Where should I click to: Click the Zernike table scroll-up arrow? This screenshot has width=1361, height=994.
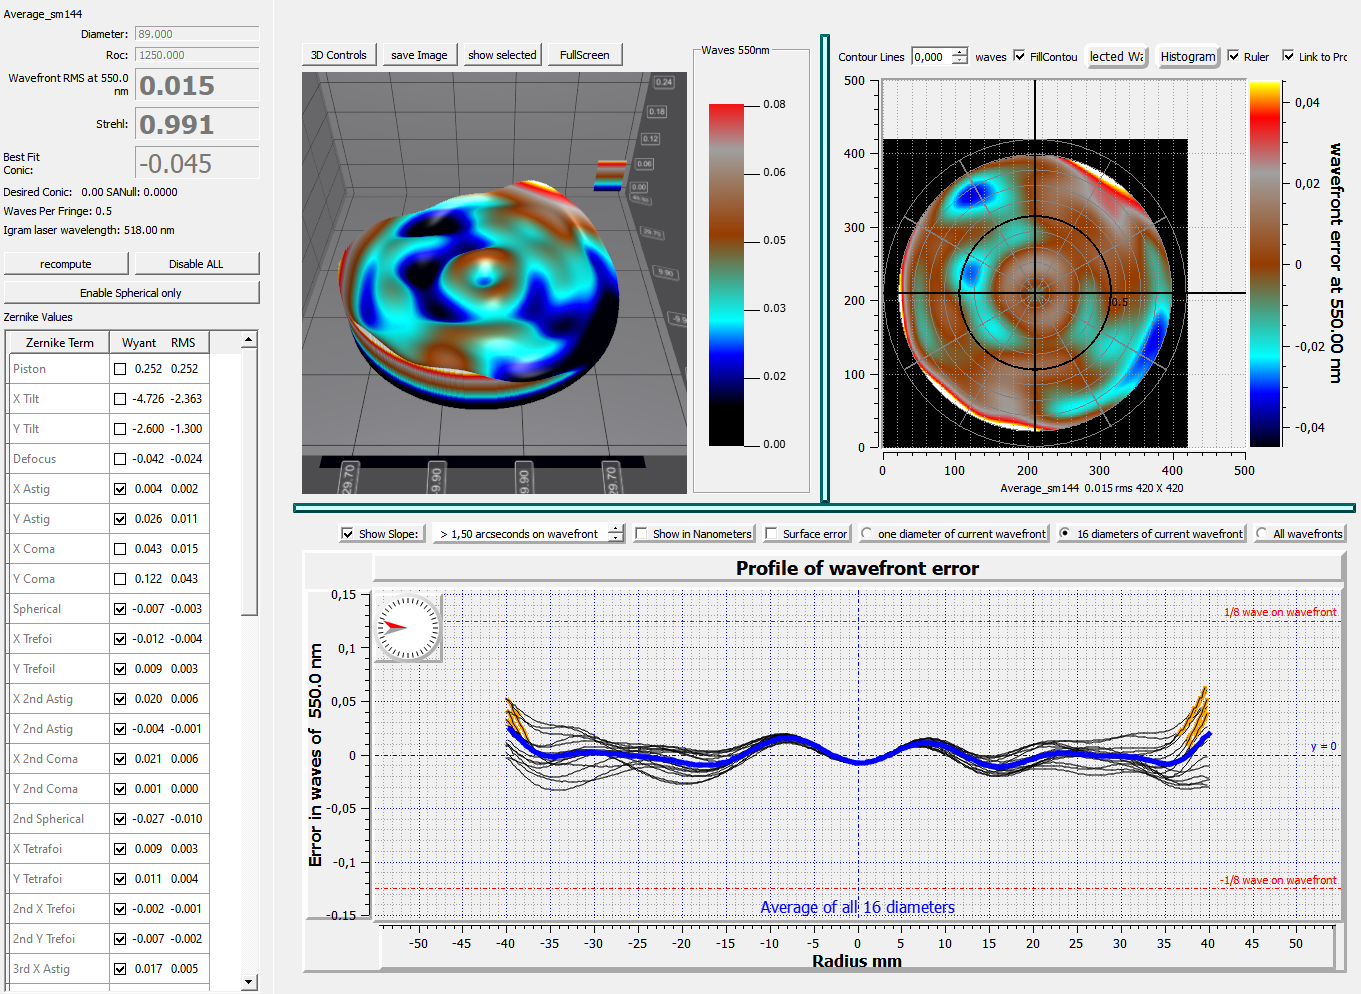tap(249, 340)
